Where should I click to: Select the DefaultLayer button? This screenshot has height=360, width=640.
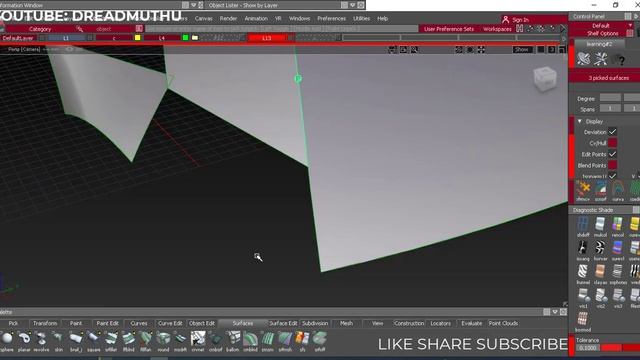tap(18, 38)
